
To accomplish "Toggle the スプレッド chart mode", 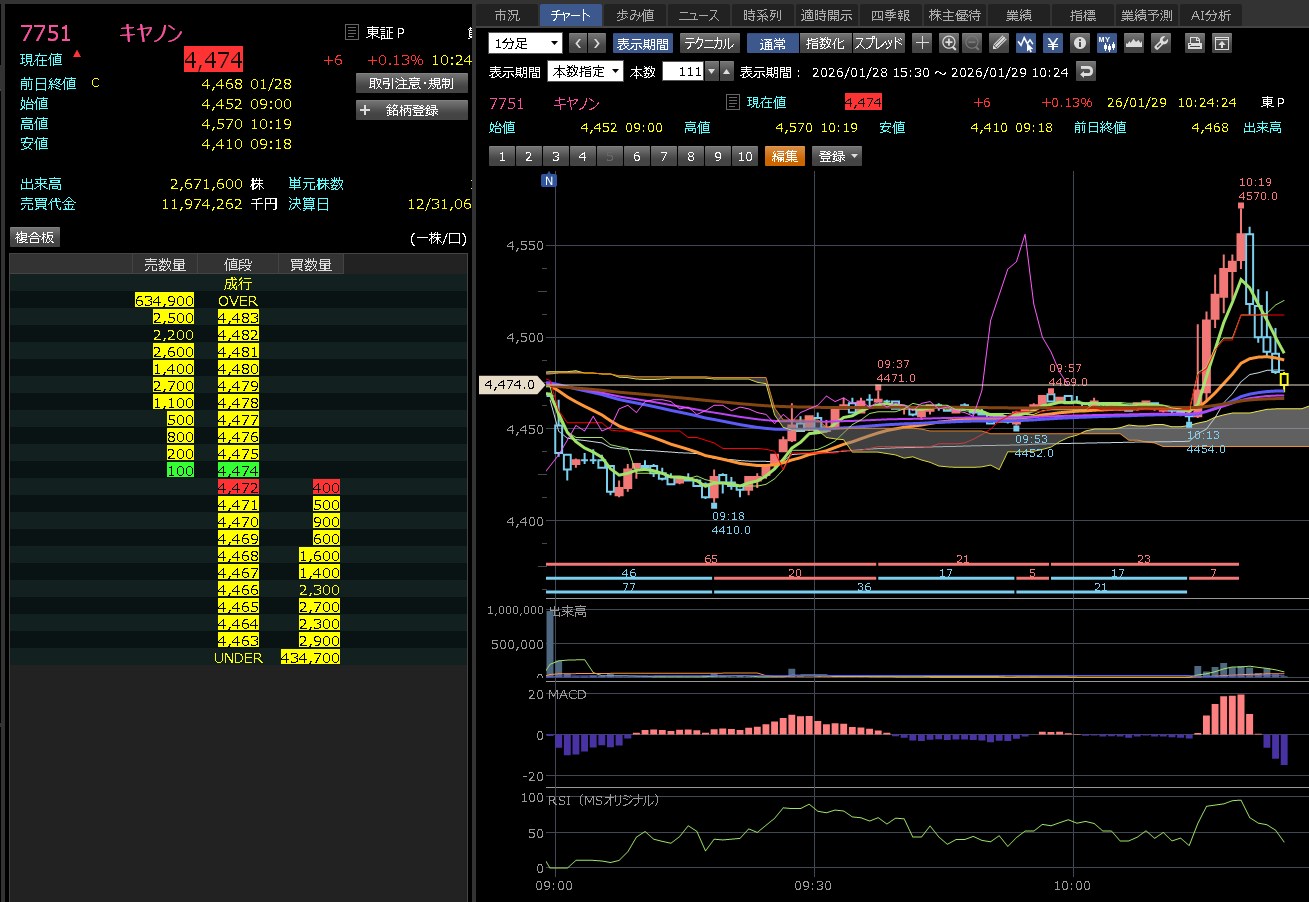I will pyautogui.click(x=878, y=43).
